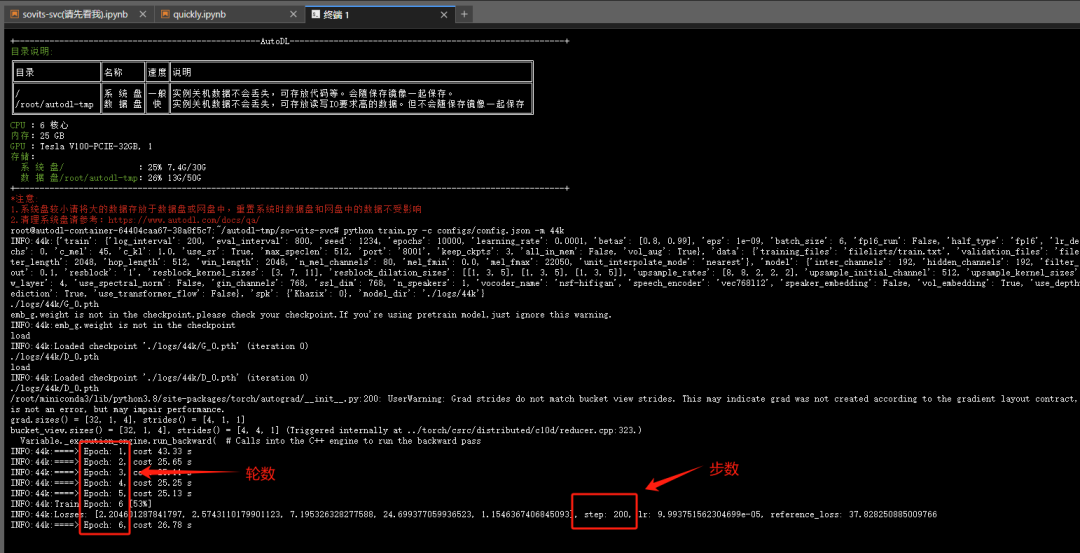The image size is (1080, 553).
Task: Click the system disk usage '25% 7.4G/30G'
Action: (x=178, y=167)
